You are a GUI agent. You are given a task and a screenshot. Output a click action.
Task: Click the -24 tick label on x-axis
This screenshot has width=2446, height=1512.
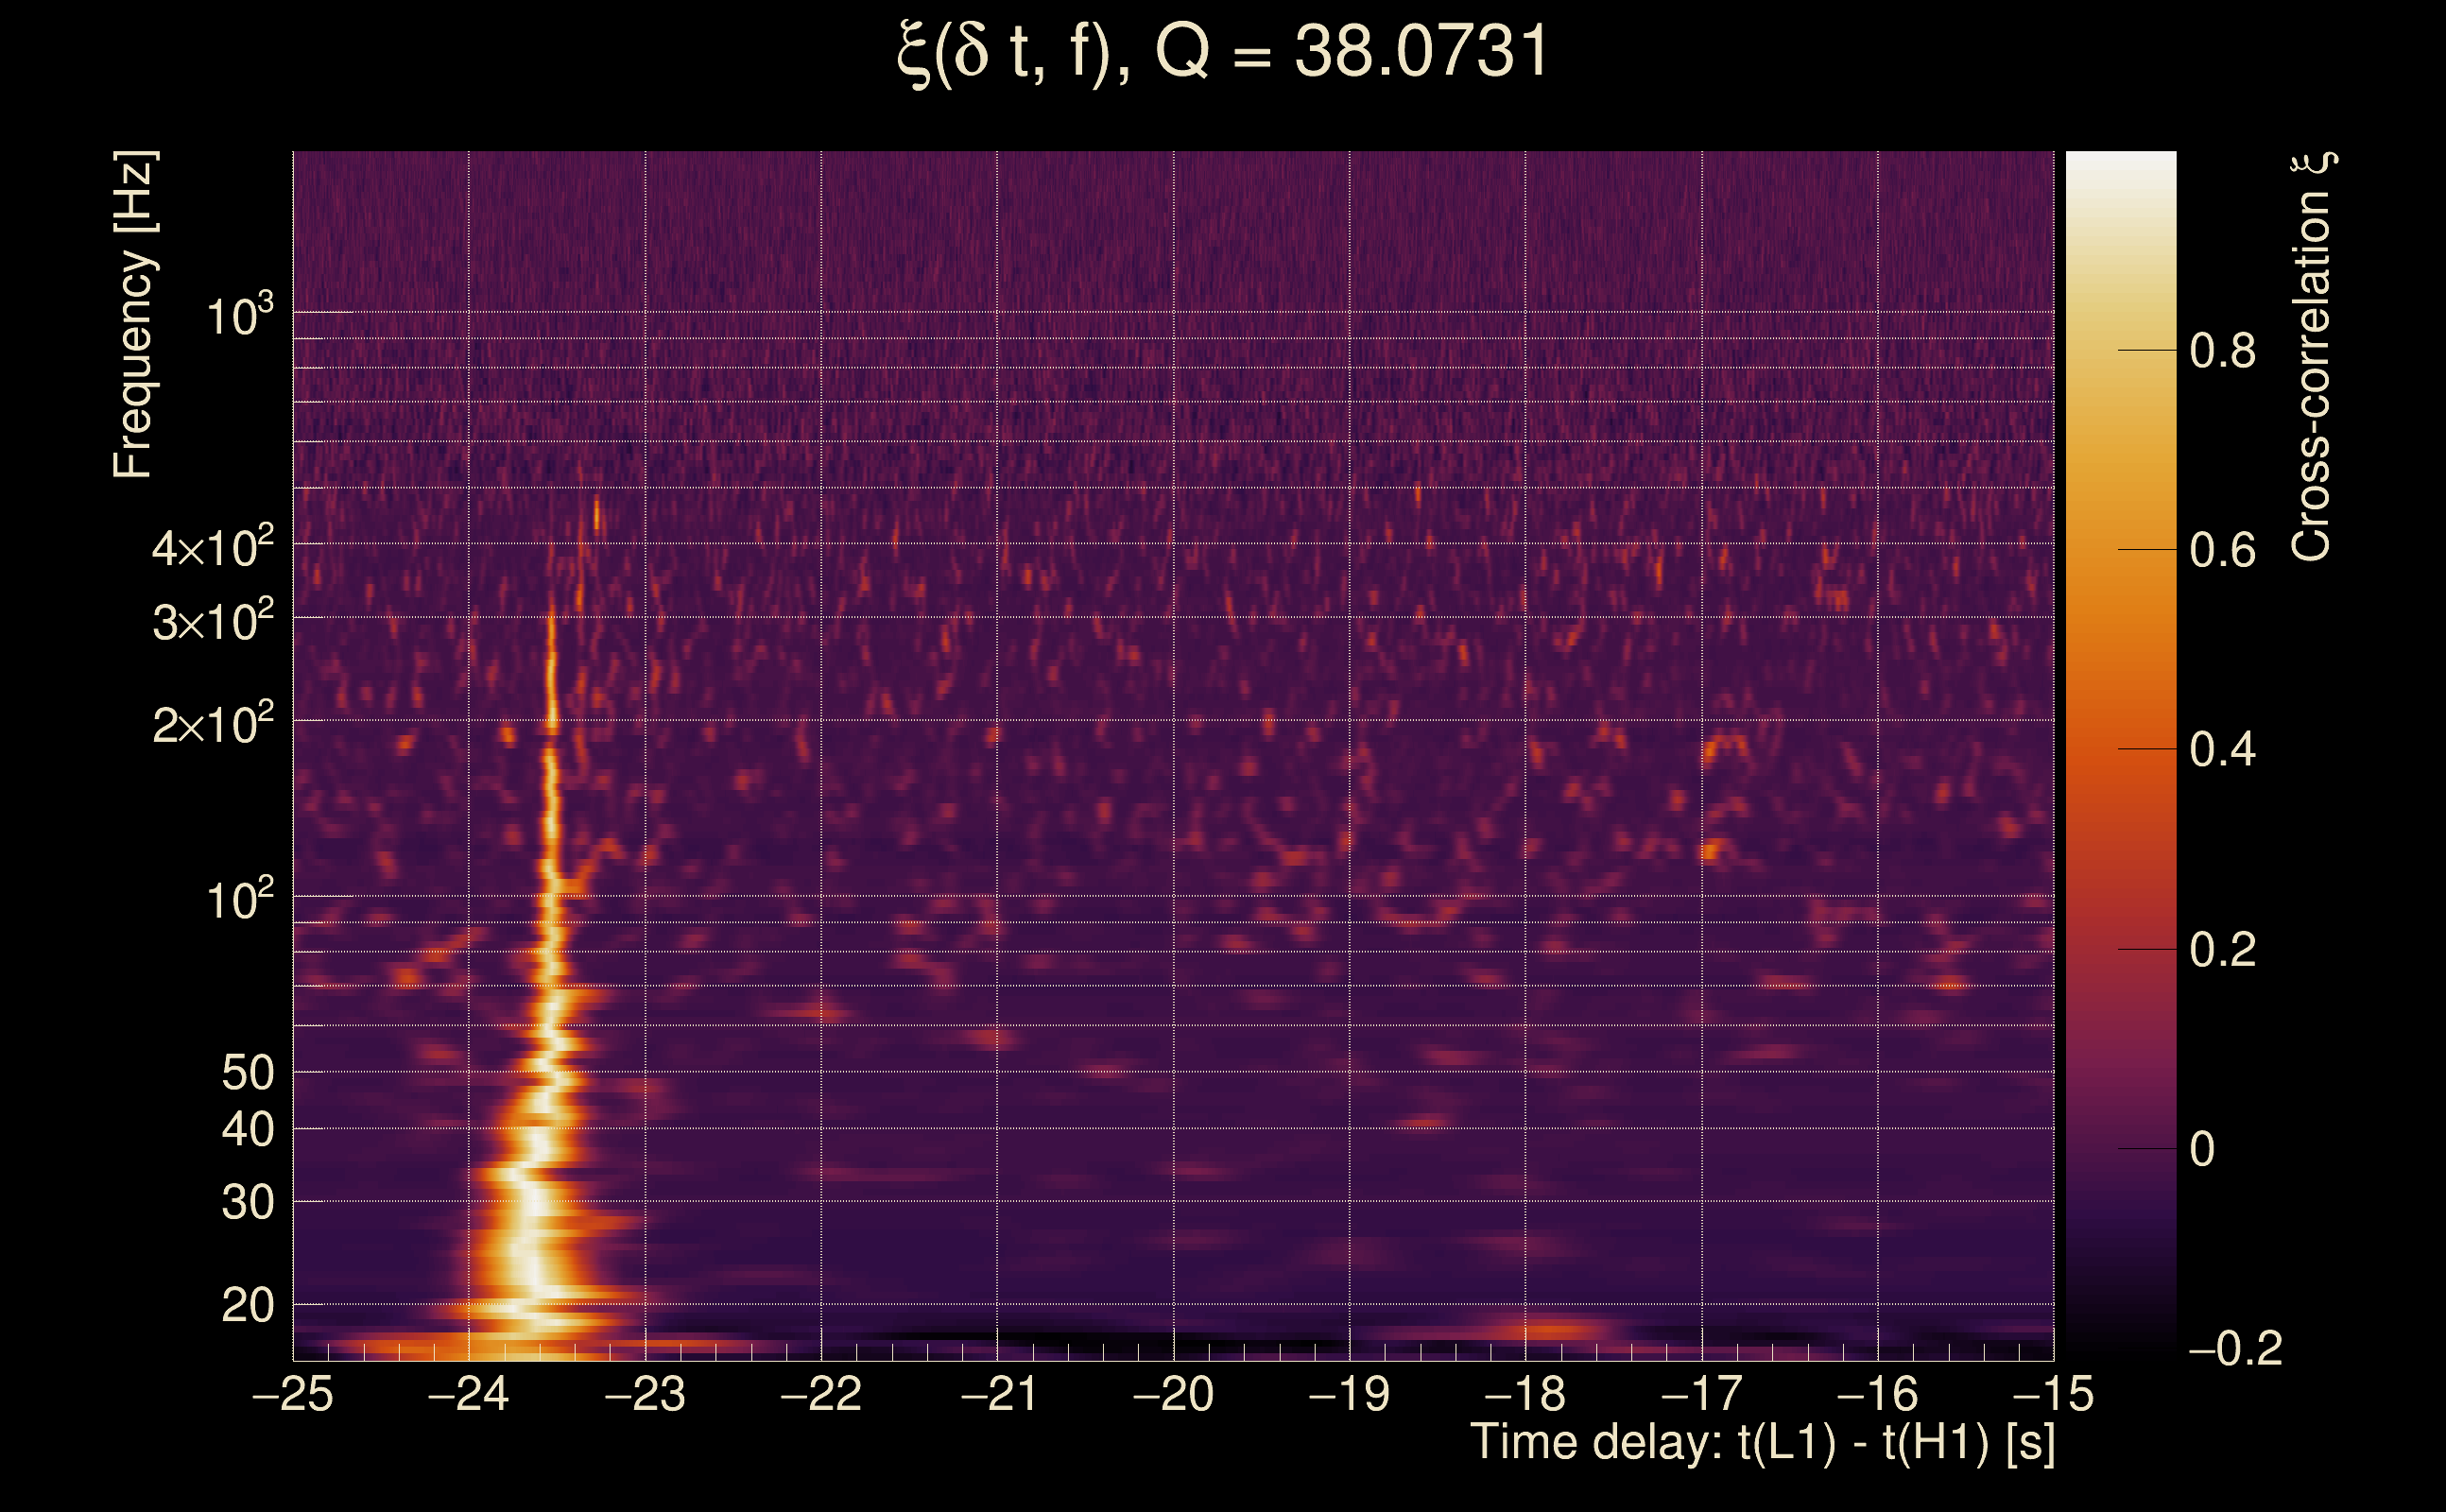468,1394
